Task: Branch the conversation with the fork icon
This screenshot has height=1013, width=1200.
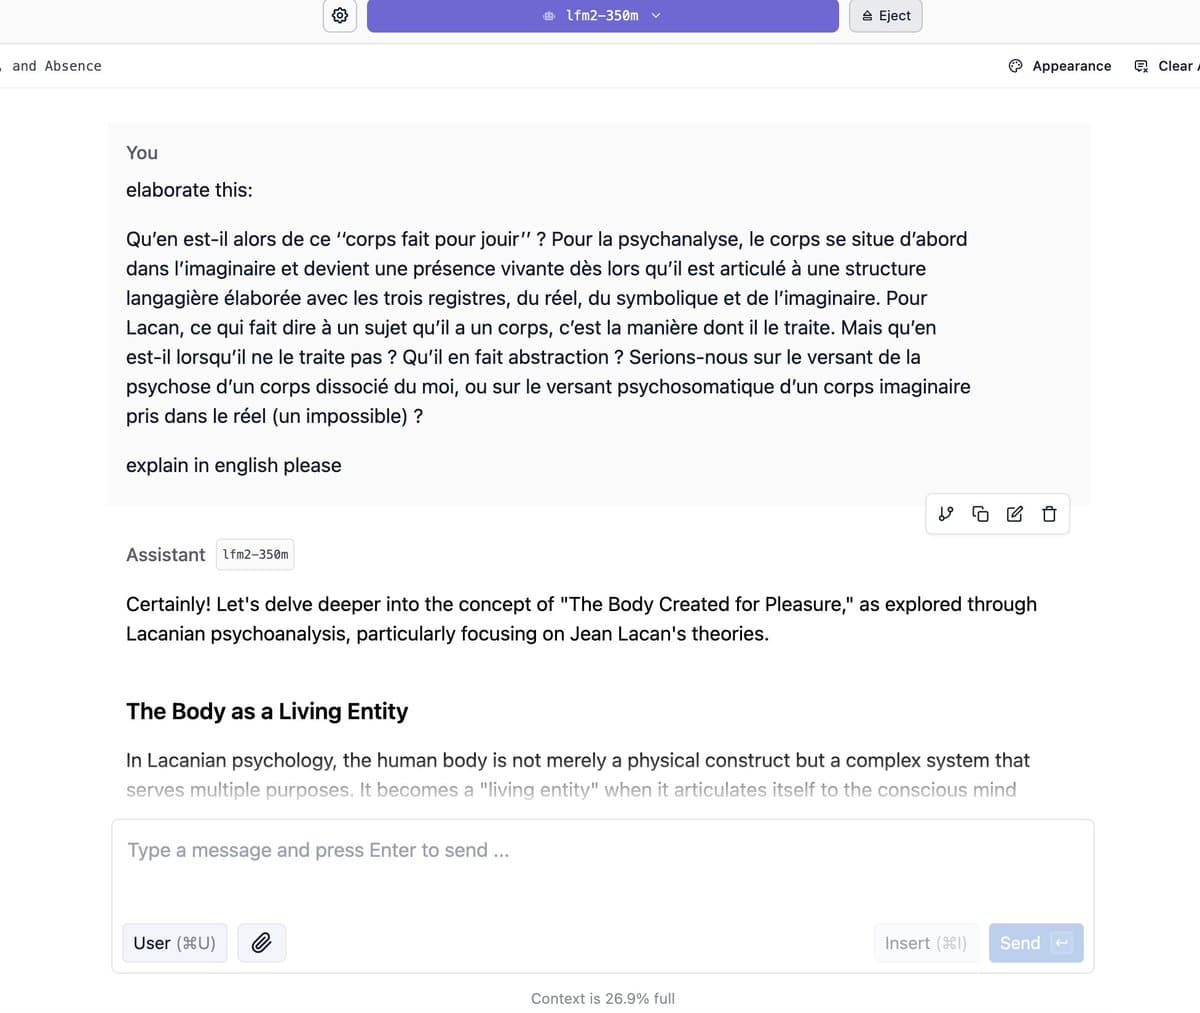Action: pos(946,514)
